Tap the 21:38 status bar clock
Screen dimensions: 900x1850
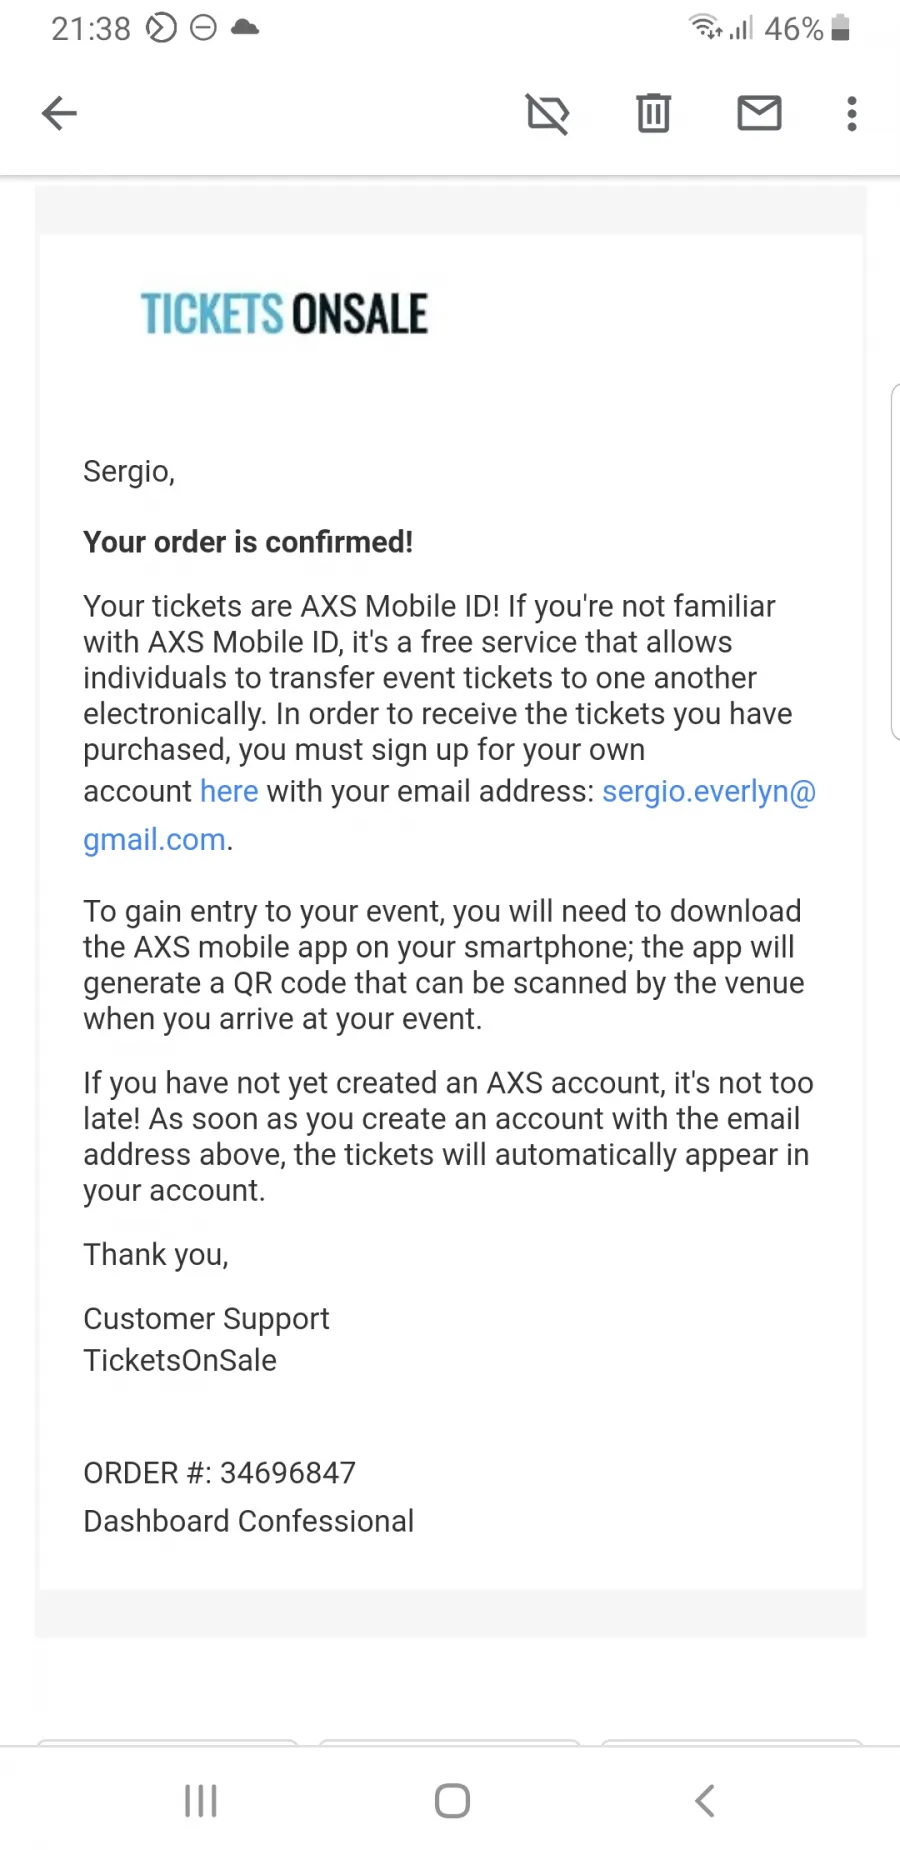tap(91, 28)
